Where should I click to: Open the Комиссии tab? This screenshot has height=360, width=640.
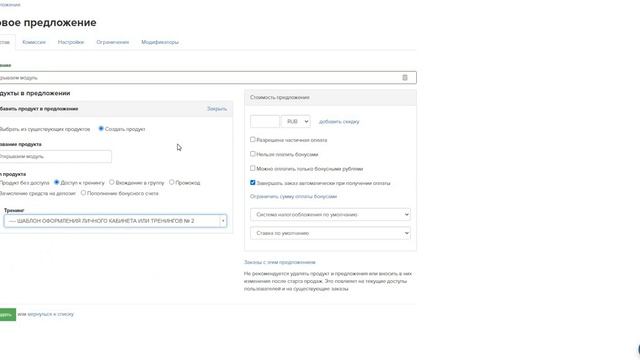34,42
